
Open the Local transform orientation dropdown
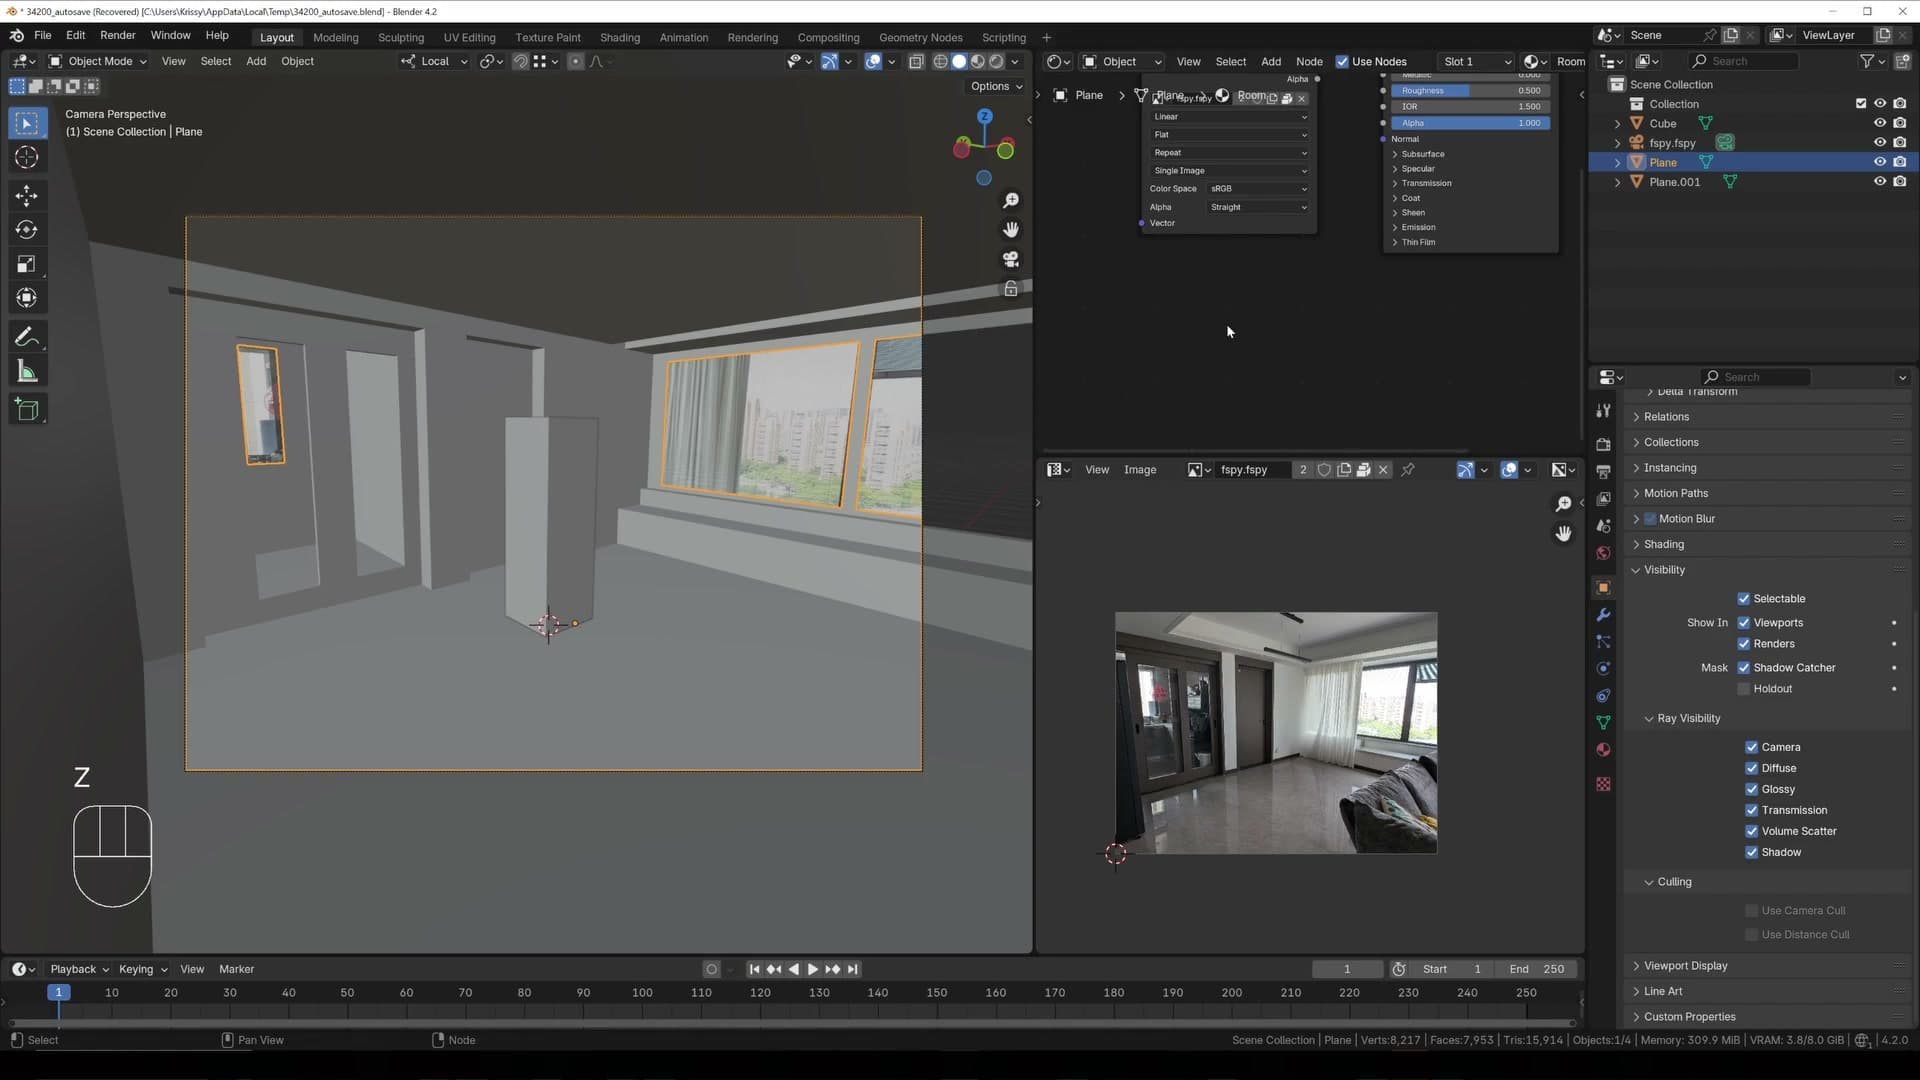coord(435,62)
